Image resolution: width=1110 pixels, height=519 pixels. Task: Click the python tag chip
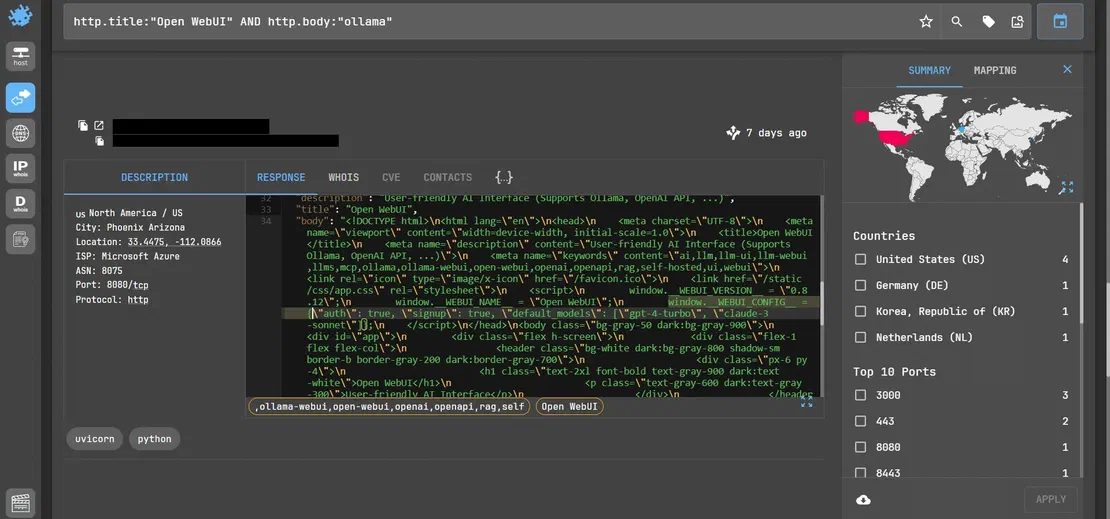[154, 439]
